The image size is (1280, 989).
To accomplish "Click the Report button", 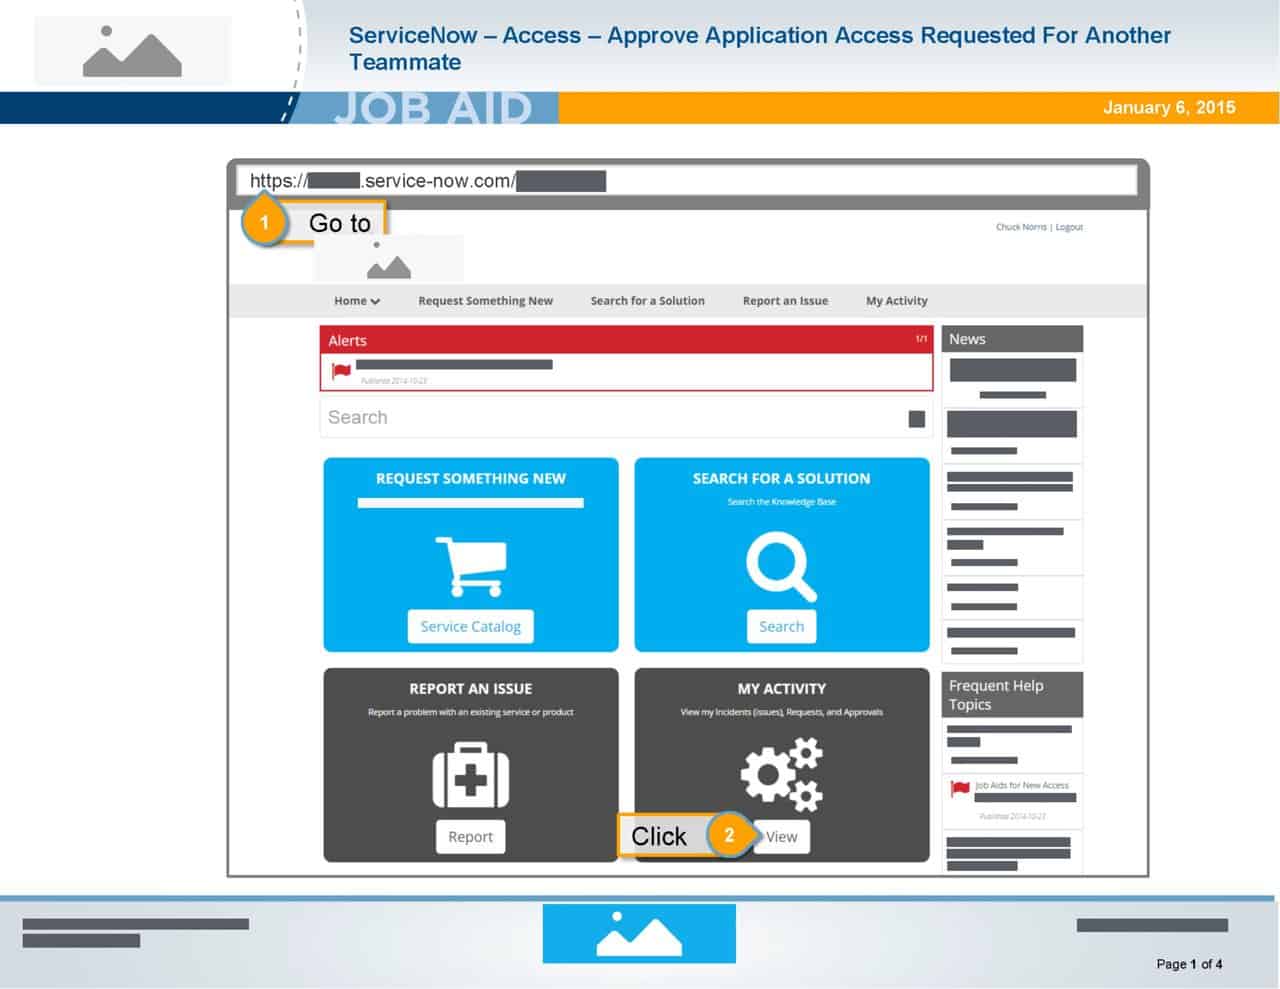I will 470,837.
